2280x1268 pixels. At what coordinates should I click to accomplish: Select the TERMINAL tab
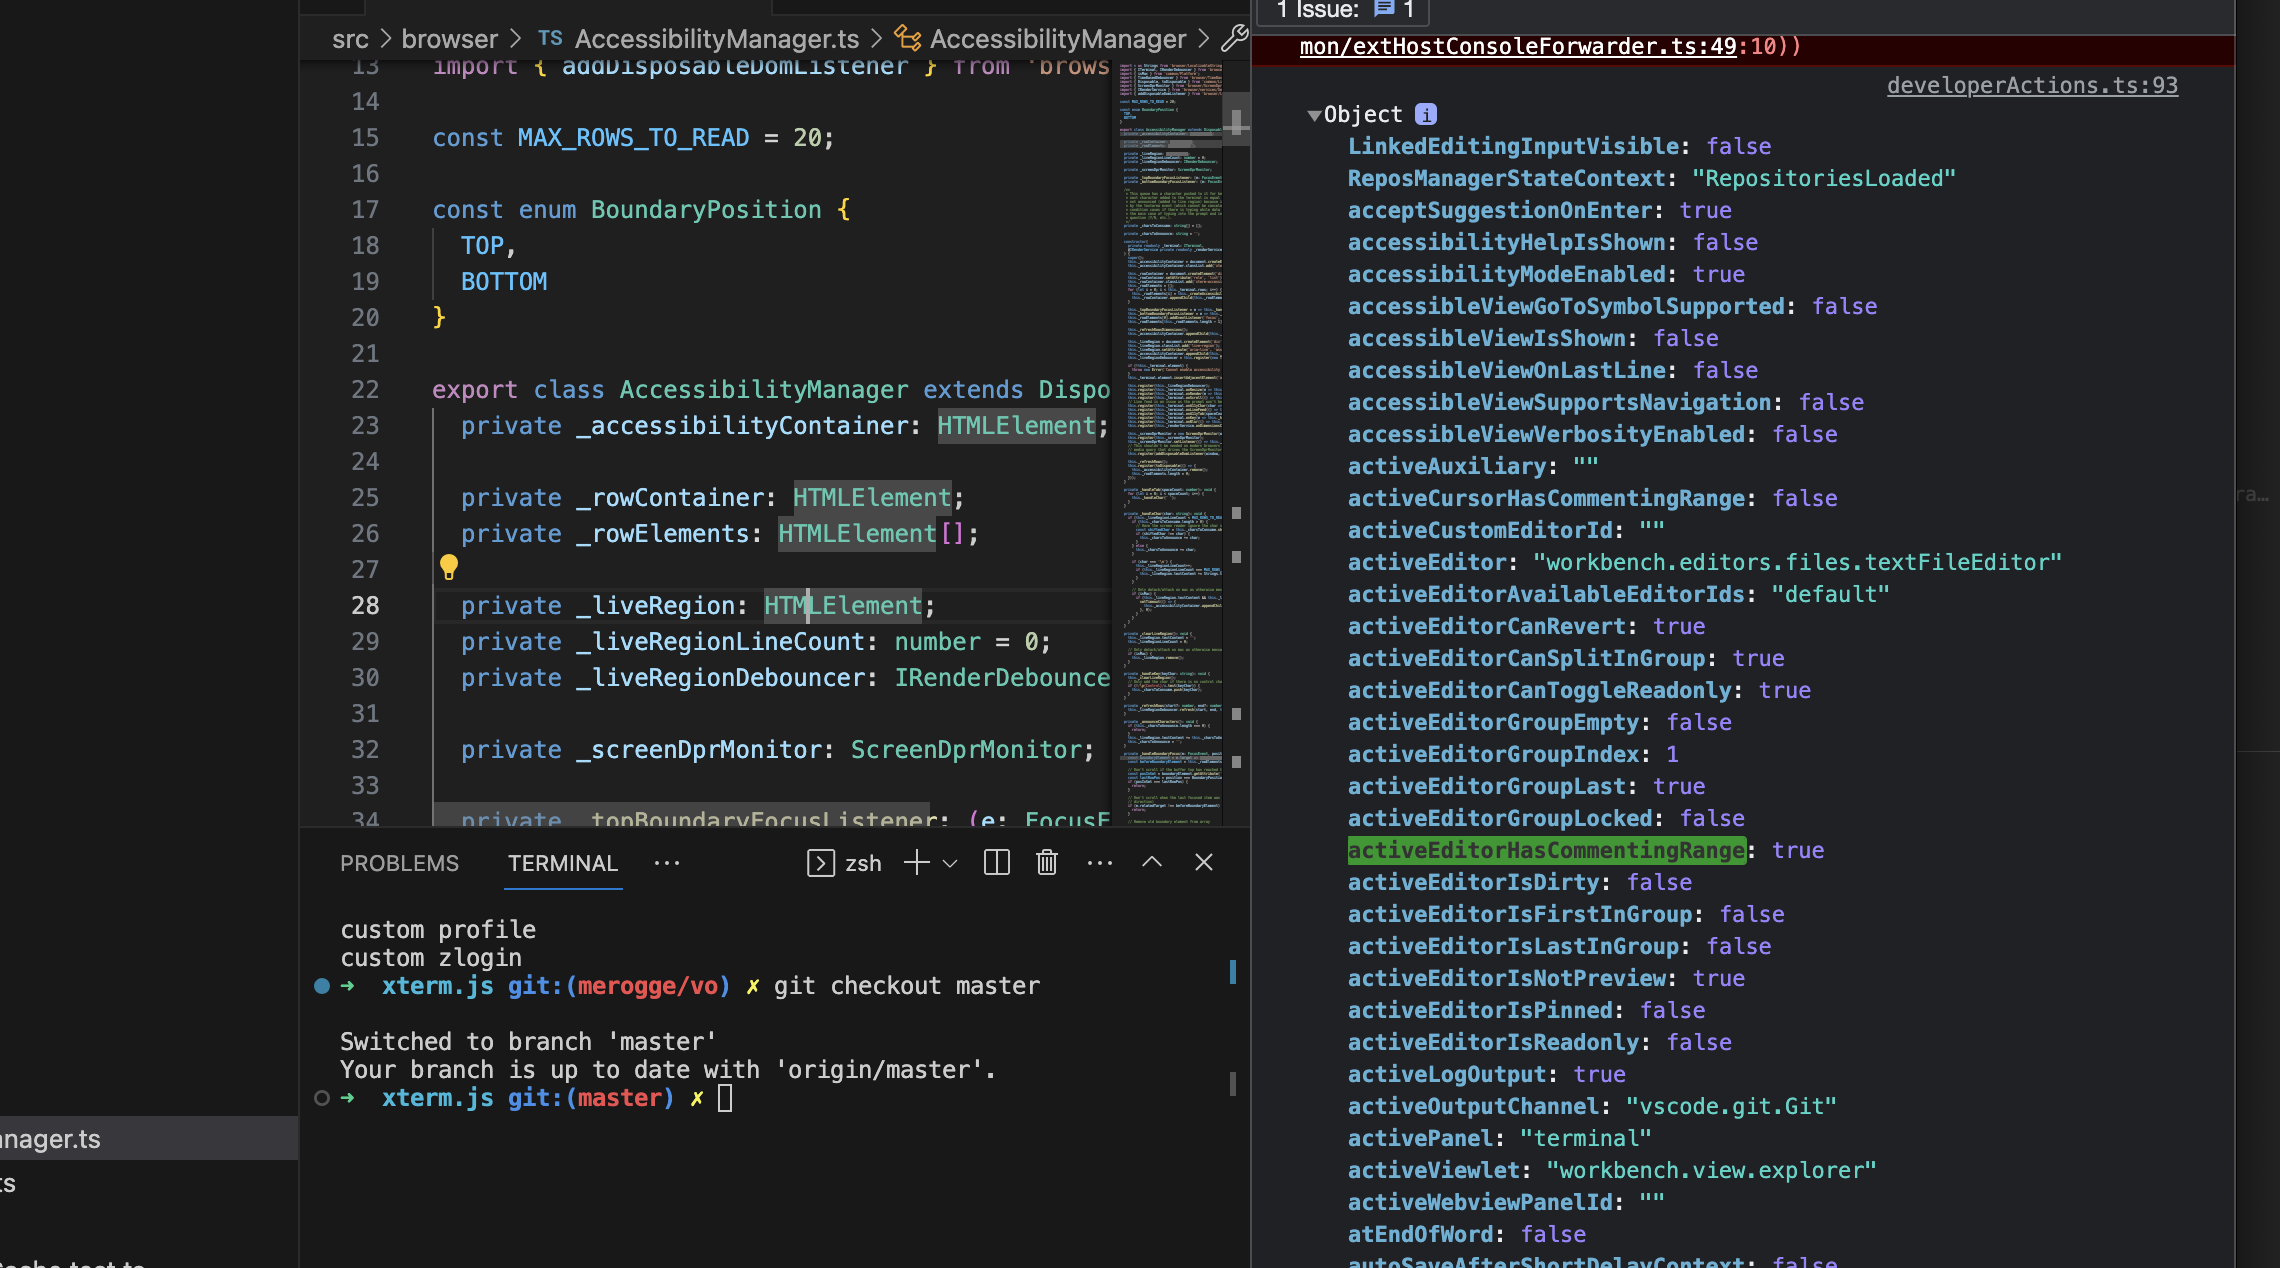click(x=562, y=863)
